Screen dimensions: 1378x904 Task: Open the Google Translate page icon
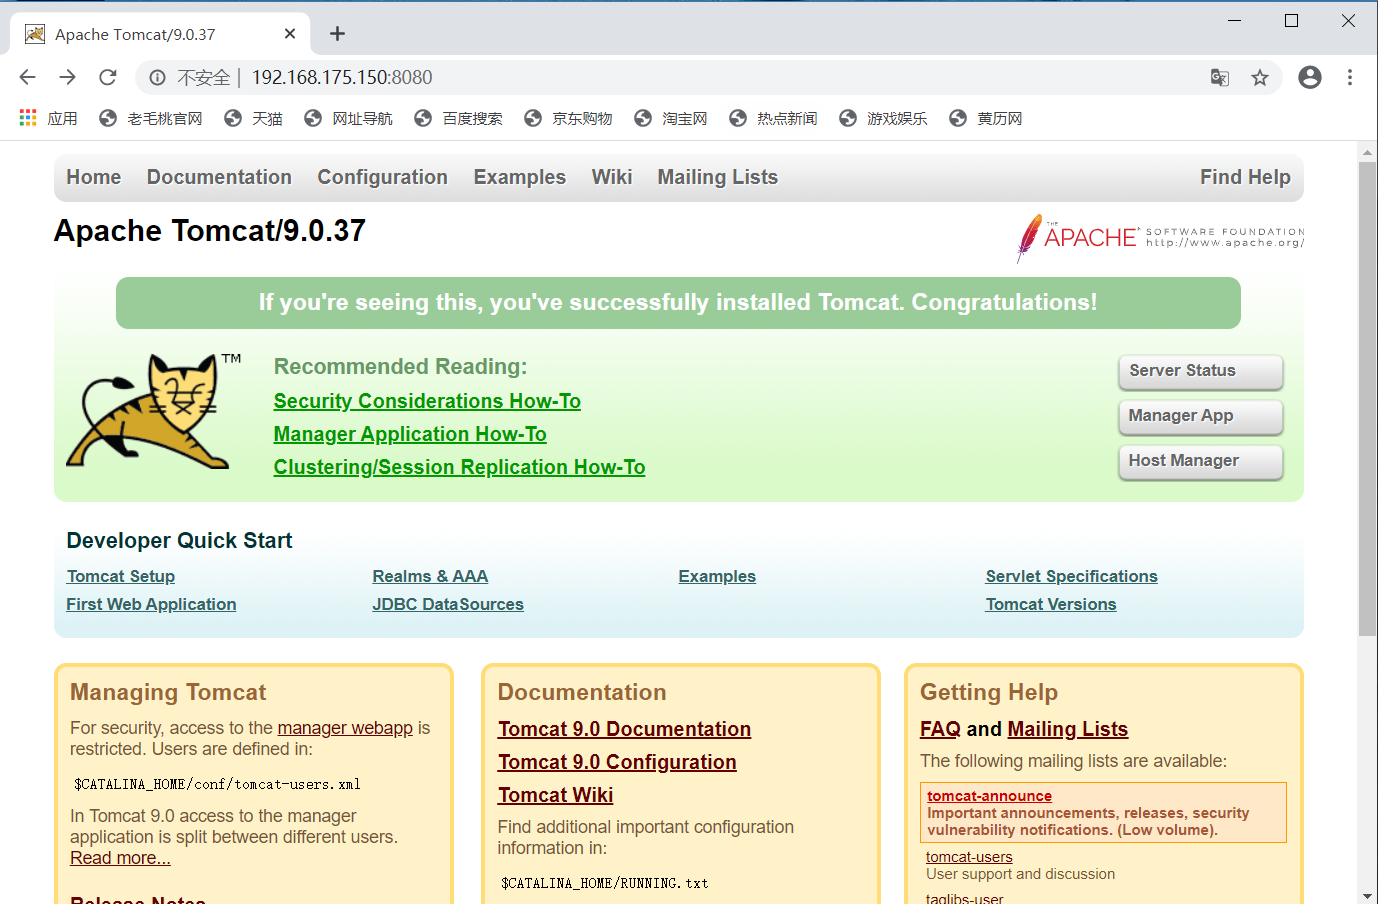pyautogui.click(x=1220, y=77)
